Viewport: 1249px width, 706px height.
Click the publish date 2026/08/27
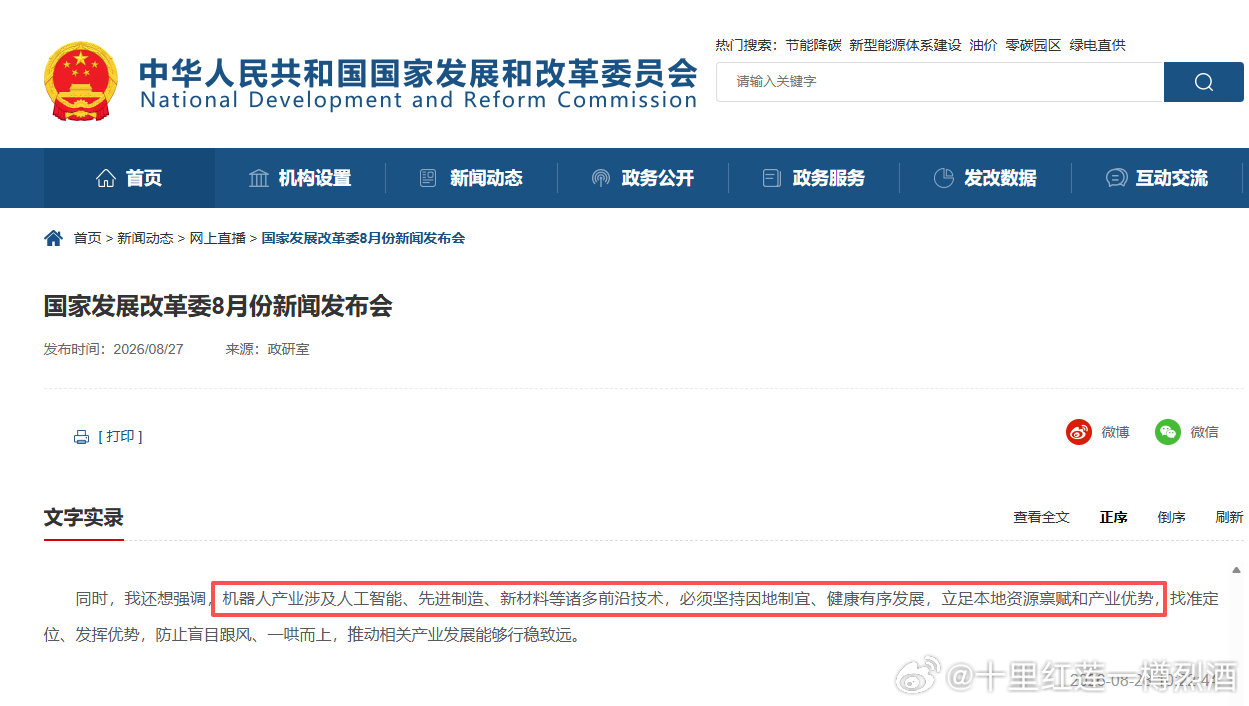click(x=148, y=350)
